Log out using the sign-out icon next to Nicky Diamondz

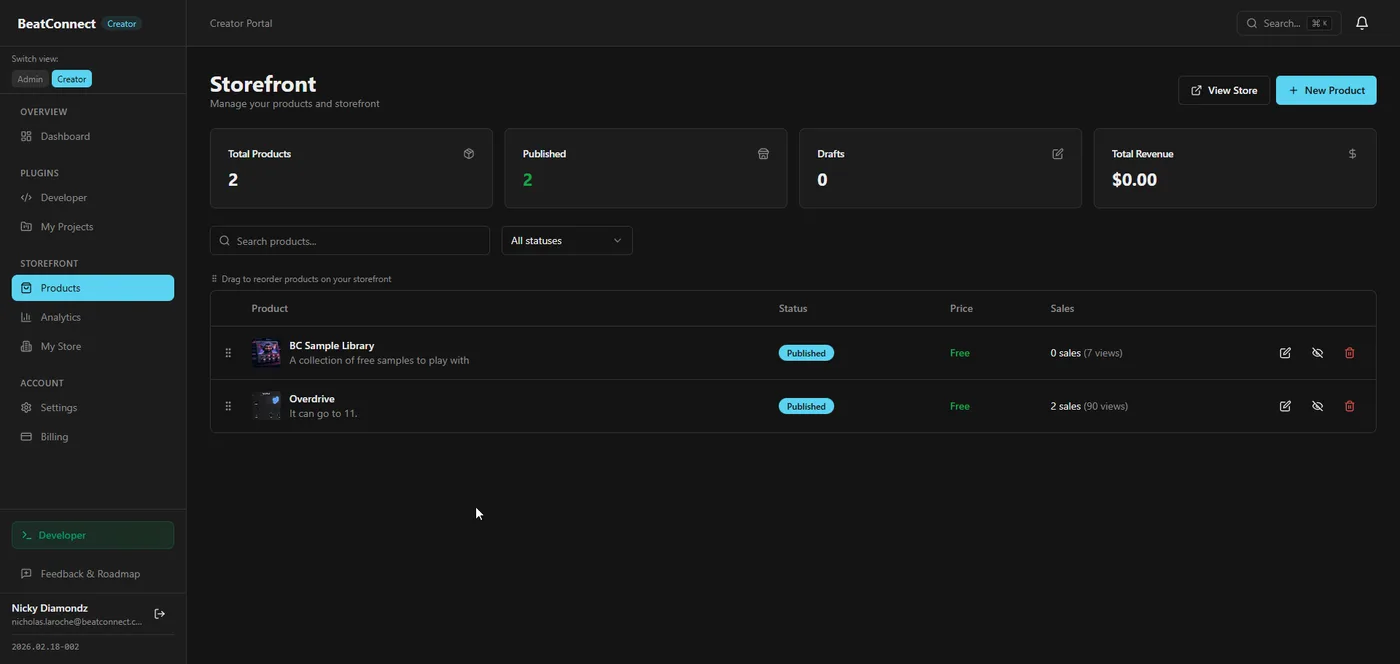[x=158, y=613]
